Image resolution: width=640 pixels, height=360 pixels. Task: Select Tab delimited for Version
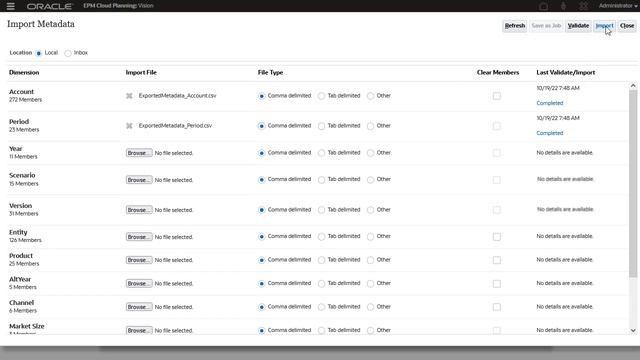[321, 210]
